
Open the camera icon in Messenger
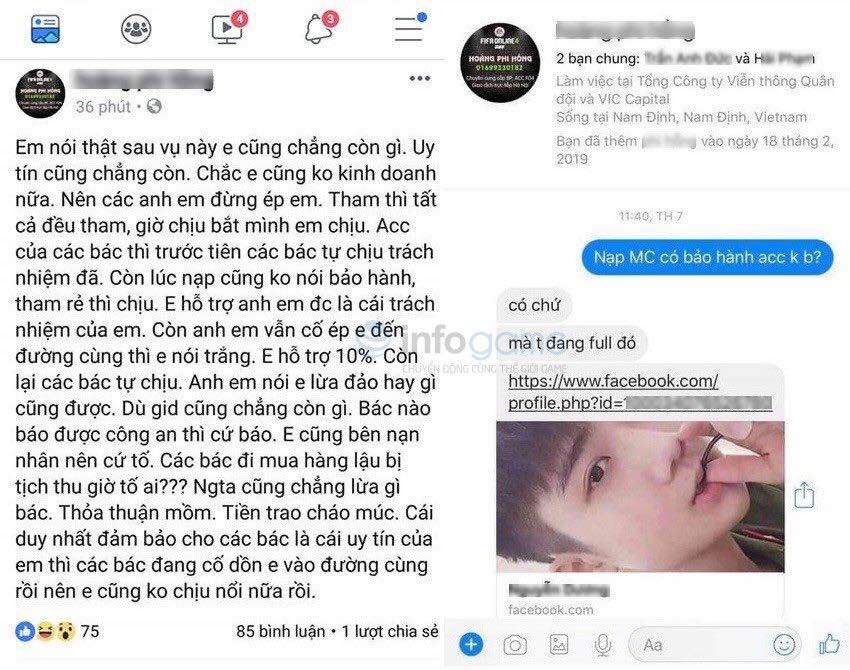pyautogui.click(x=515, y=645)
